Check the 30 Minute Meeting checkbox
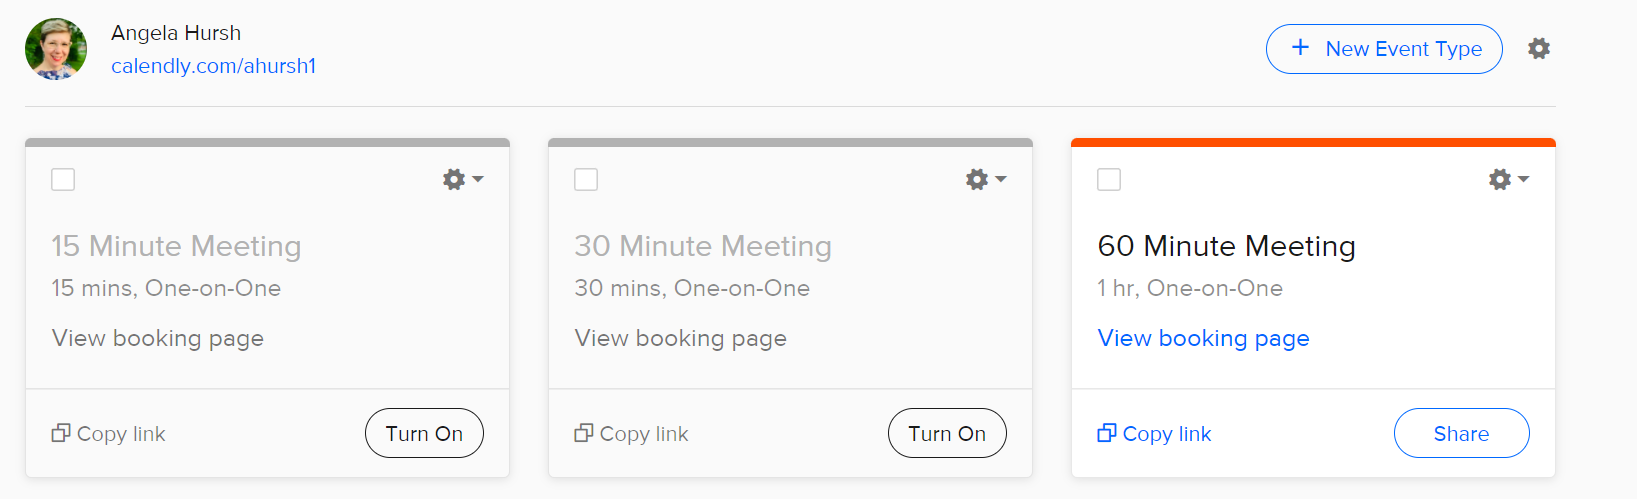Image resolution: width=1637 pixels, height=499 pixels. pos(586,180)
